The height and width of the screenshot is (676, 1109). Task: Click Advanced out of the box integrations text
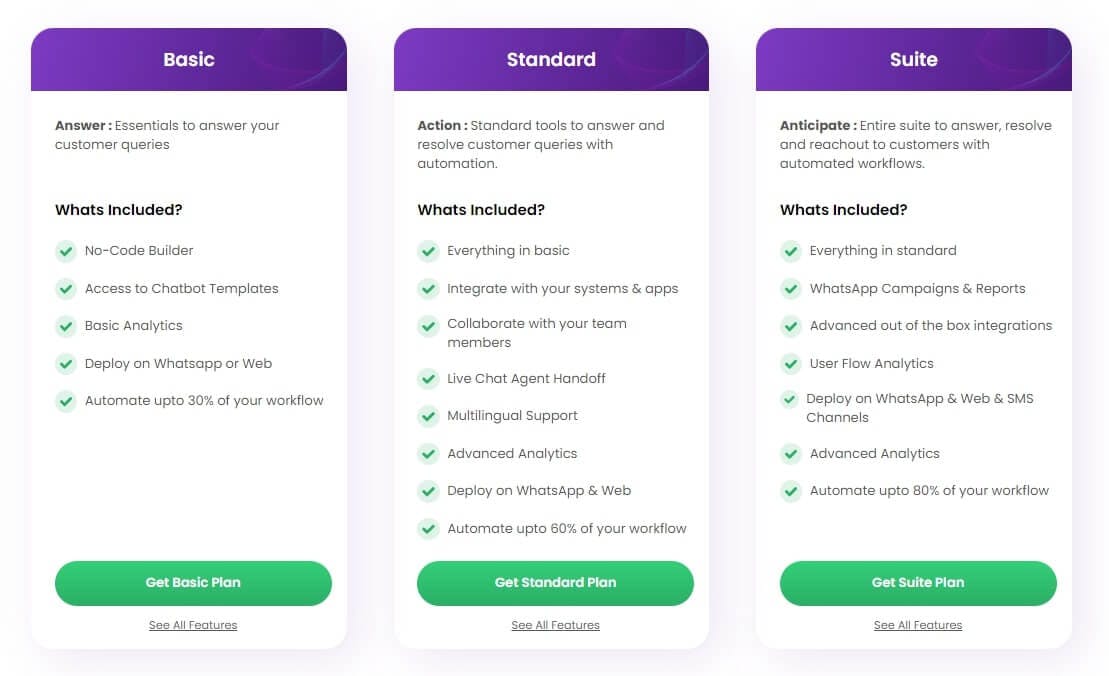[931, 326]
